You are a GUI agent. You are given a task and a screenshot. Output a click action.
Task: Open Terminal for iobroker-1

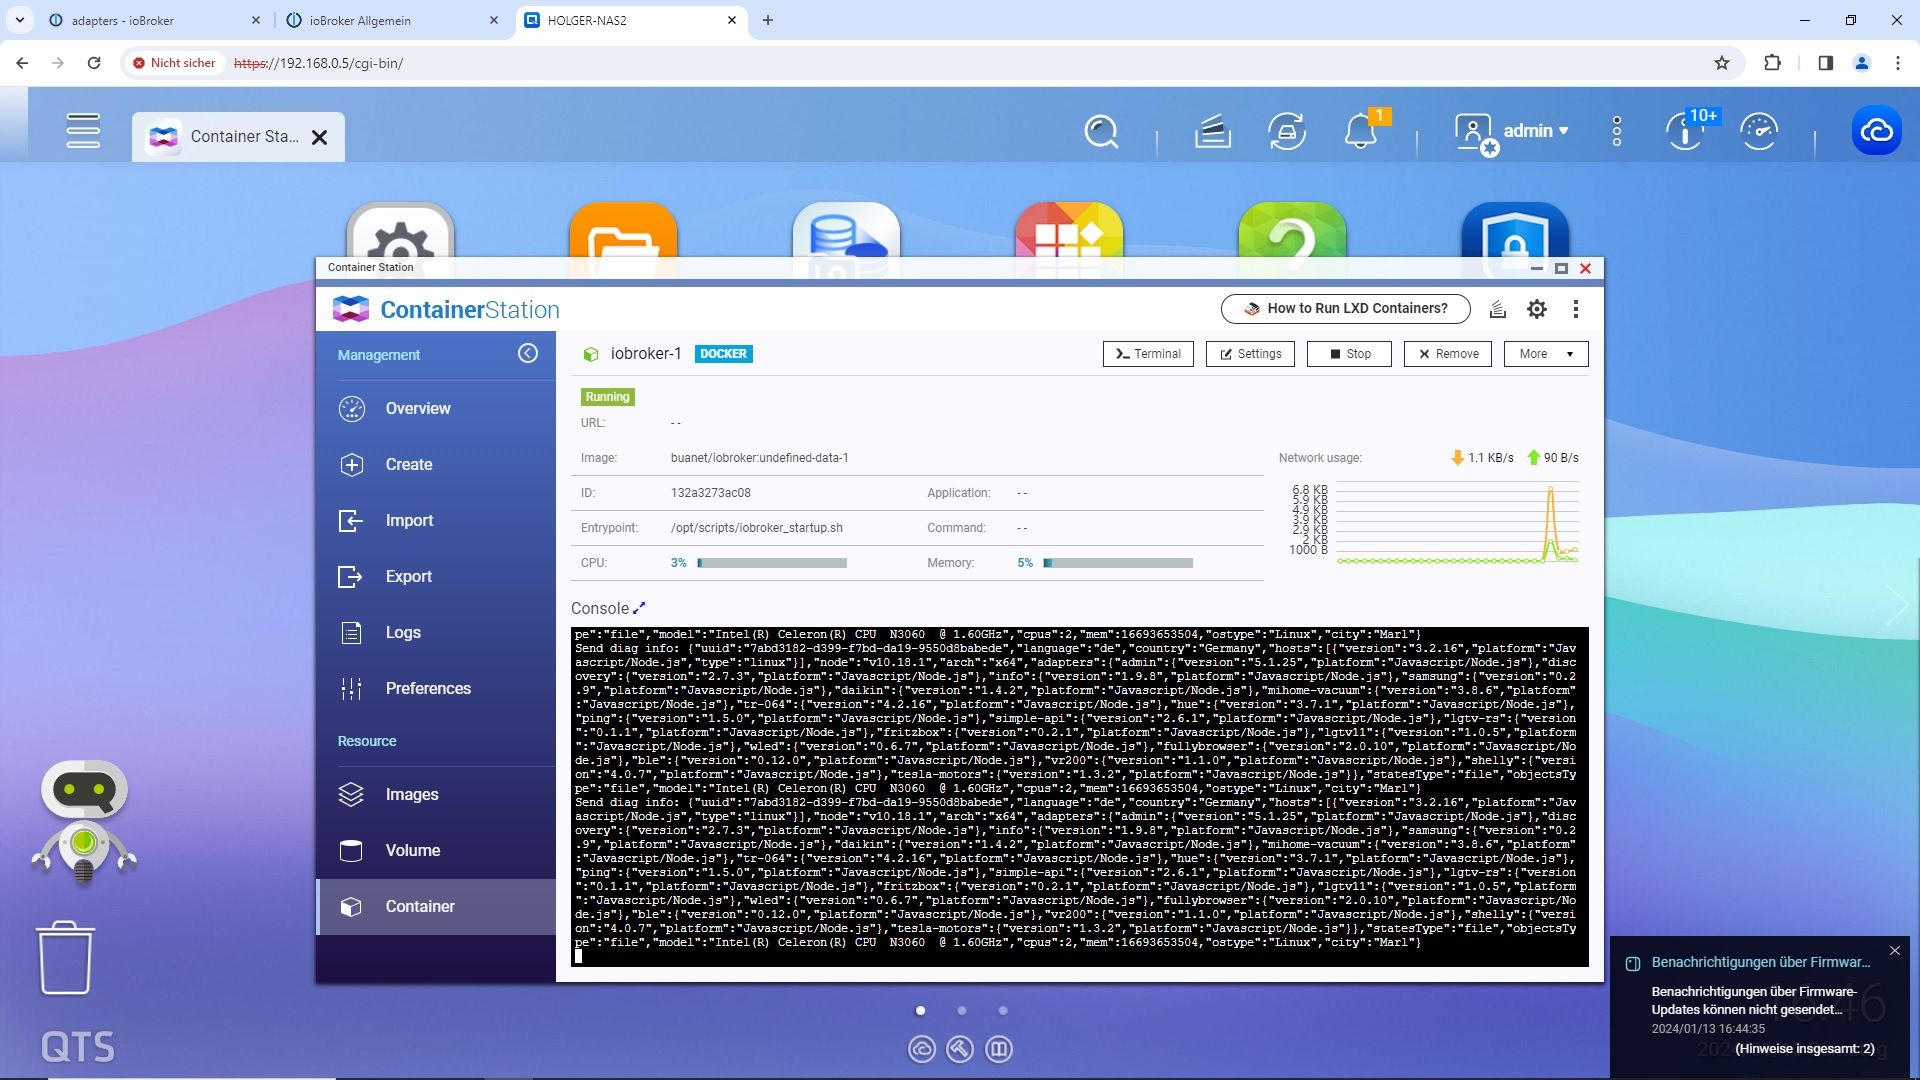tap(1148, 354)
